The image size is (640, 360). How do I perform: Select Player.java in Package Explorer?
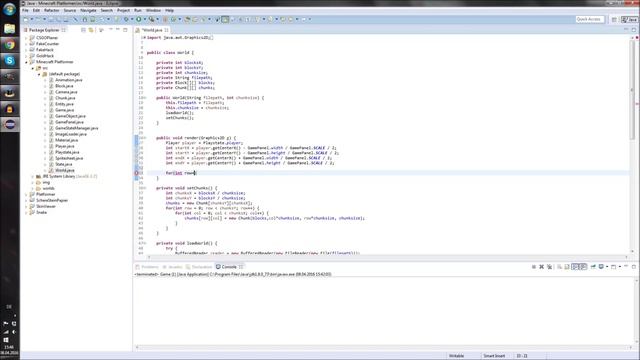[x=64, y=146]
